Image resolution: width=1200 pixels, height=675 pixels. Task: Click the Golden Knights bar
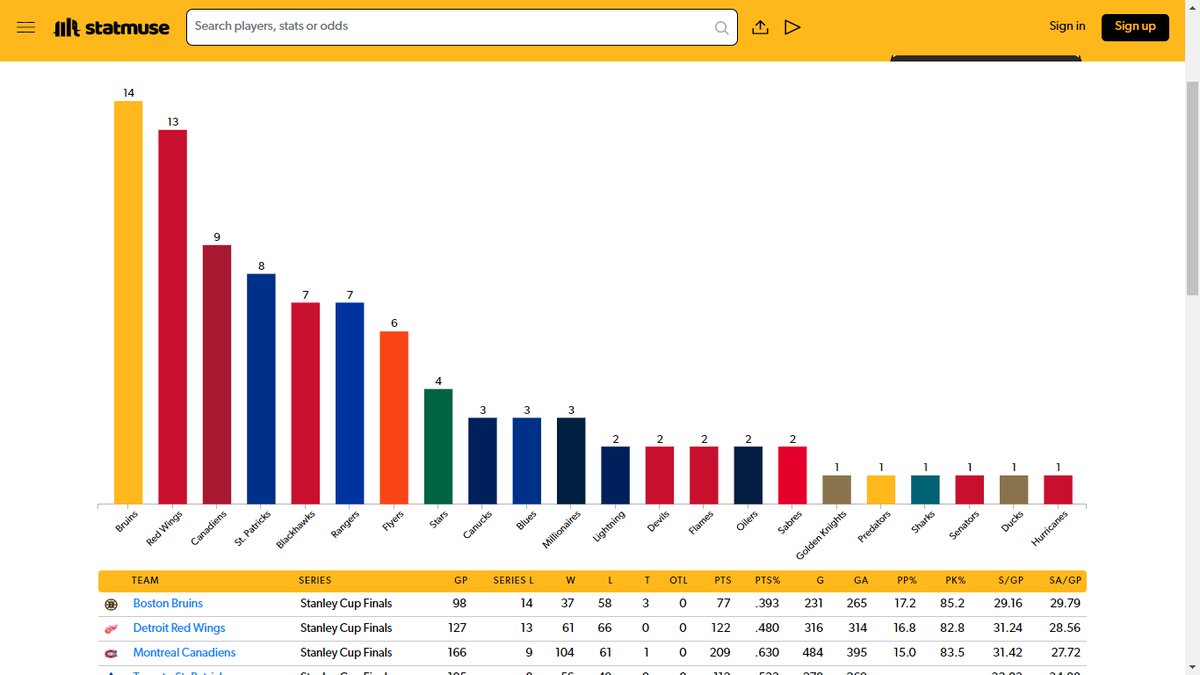837,489
